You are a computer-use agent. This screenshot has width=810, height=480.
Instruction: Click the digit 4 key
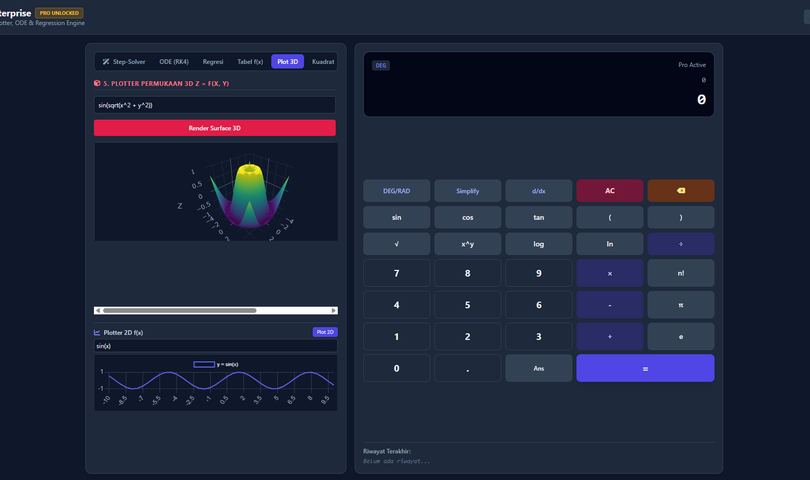pos(396,305)
